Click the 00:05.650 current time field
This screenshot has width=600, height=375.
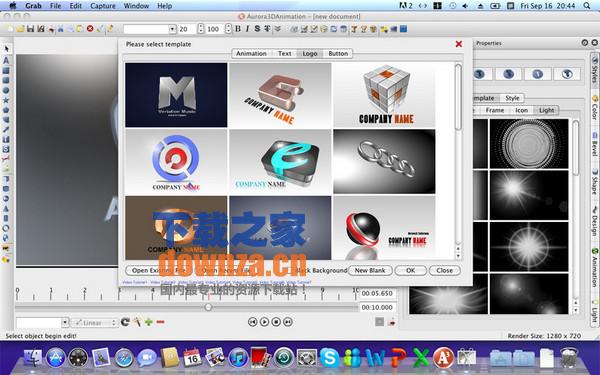click(x=377, y=293)
